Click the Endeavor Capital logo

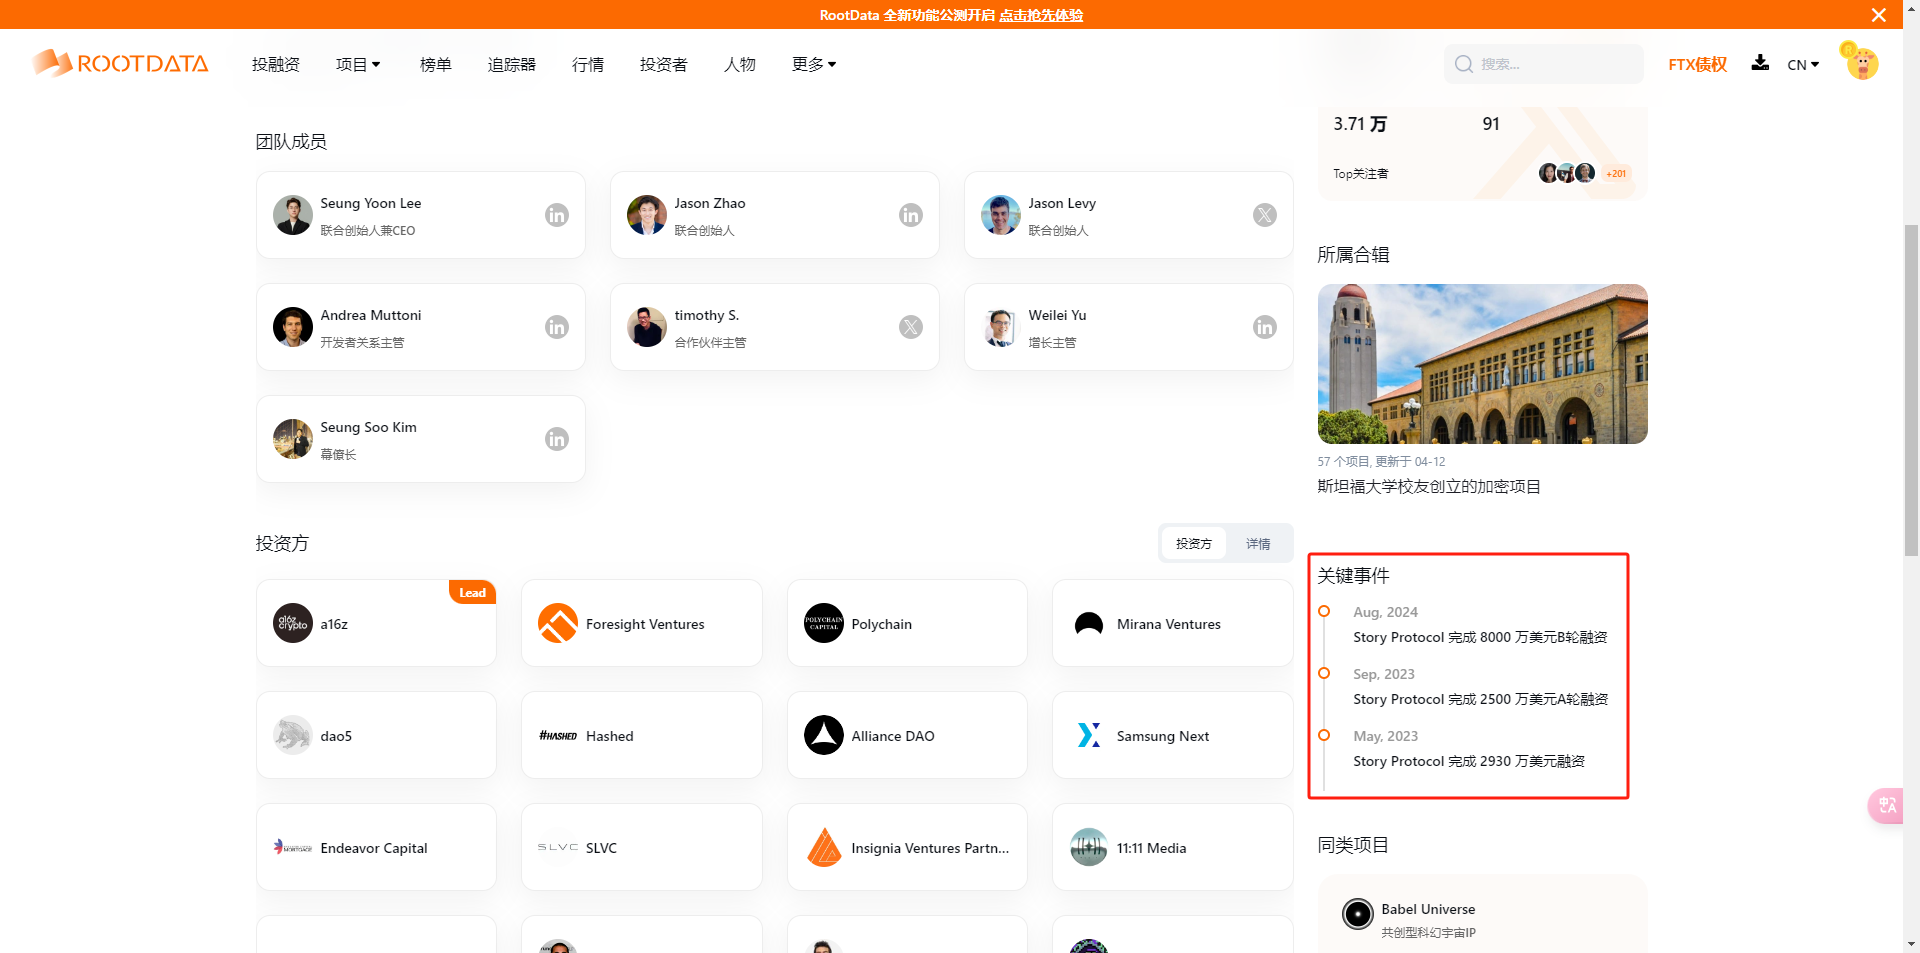[293, 847]
